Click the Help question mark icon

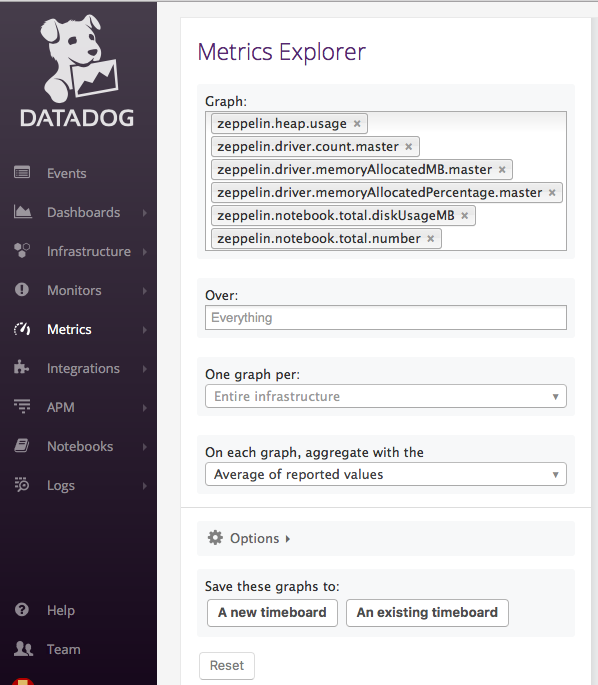point(22,609)
